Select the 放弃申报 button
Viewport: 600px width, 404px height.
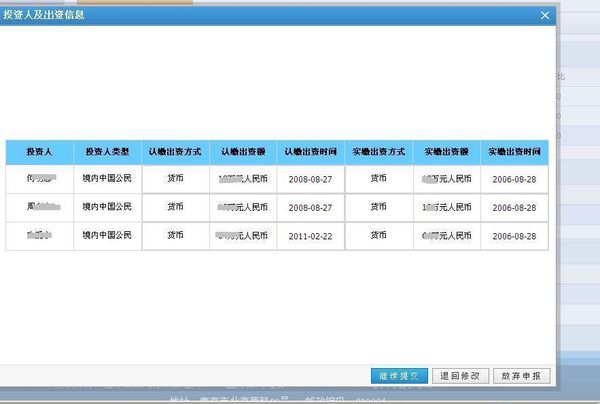tap(522, 376)
